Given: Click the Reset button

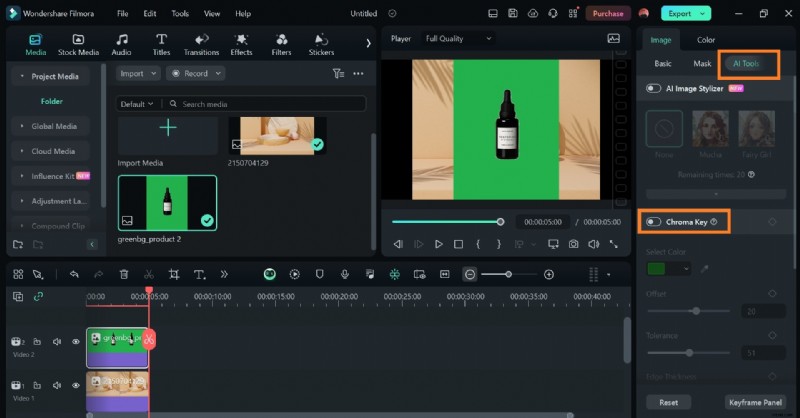Looking at the screenshot, I should point(668,402).
